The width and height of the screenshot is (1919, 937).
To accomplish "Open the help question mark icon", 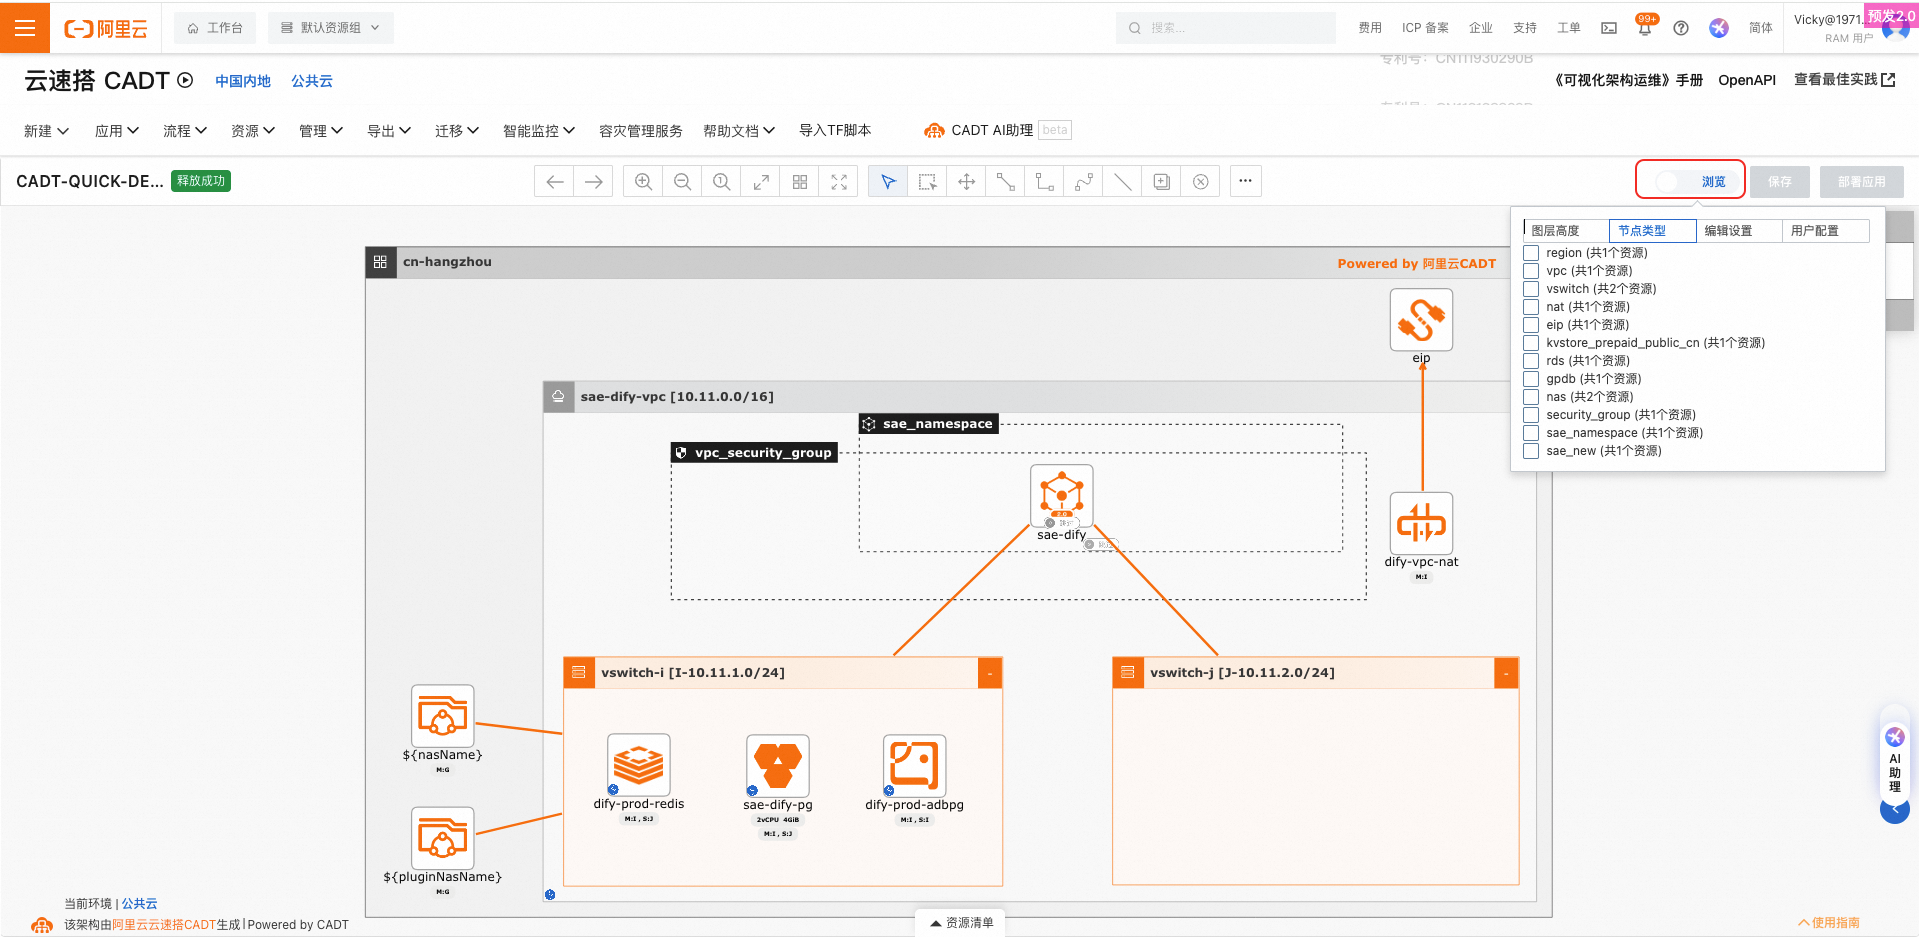I will [x=1681, y=28].
